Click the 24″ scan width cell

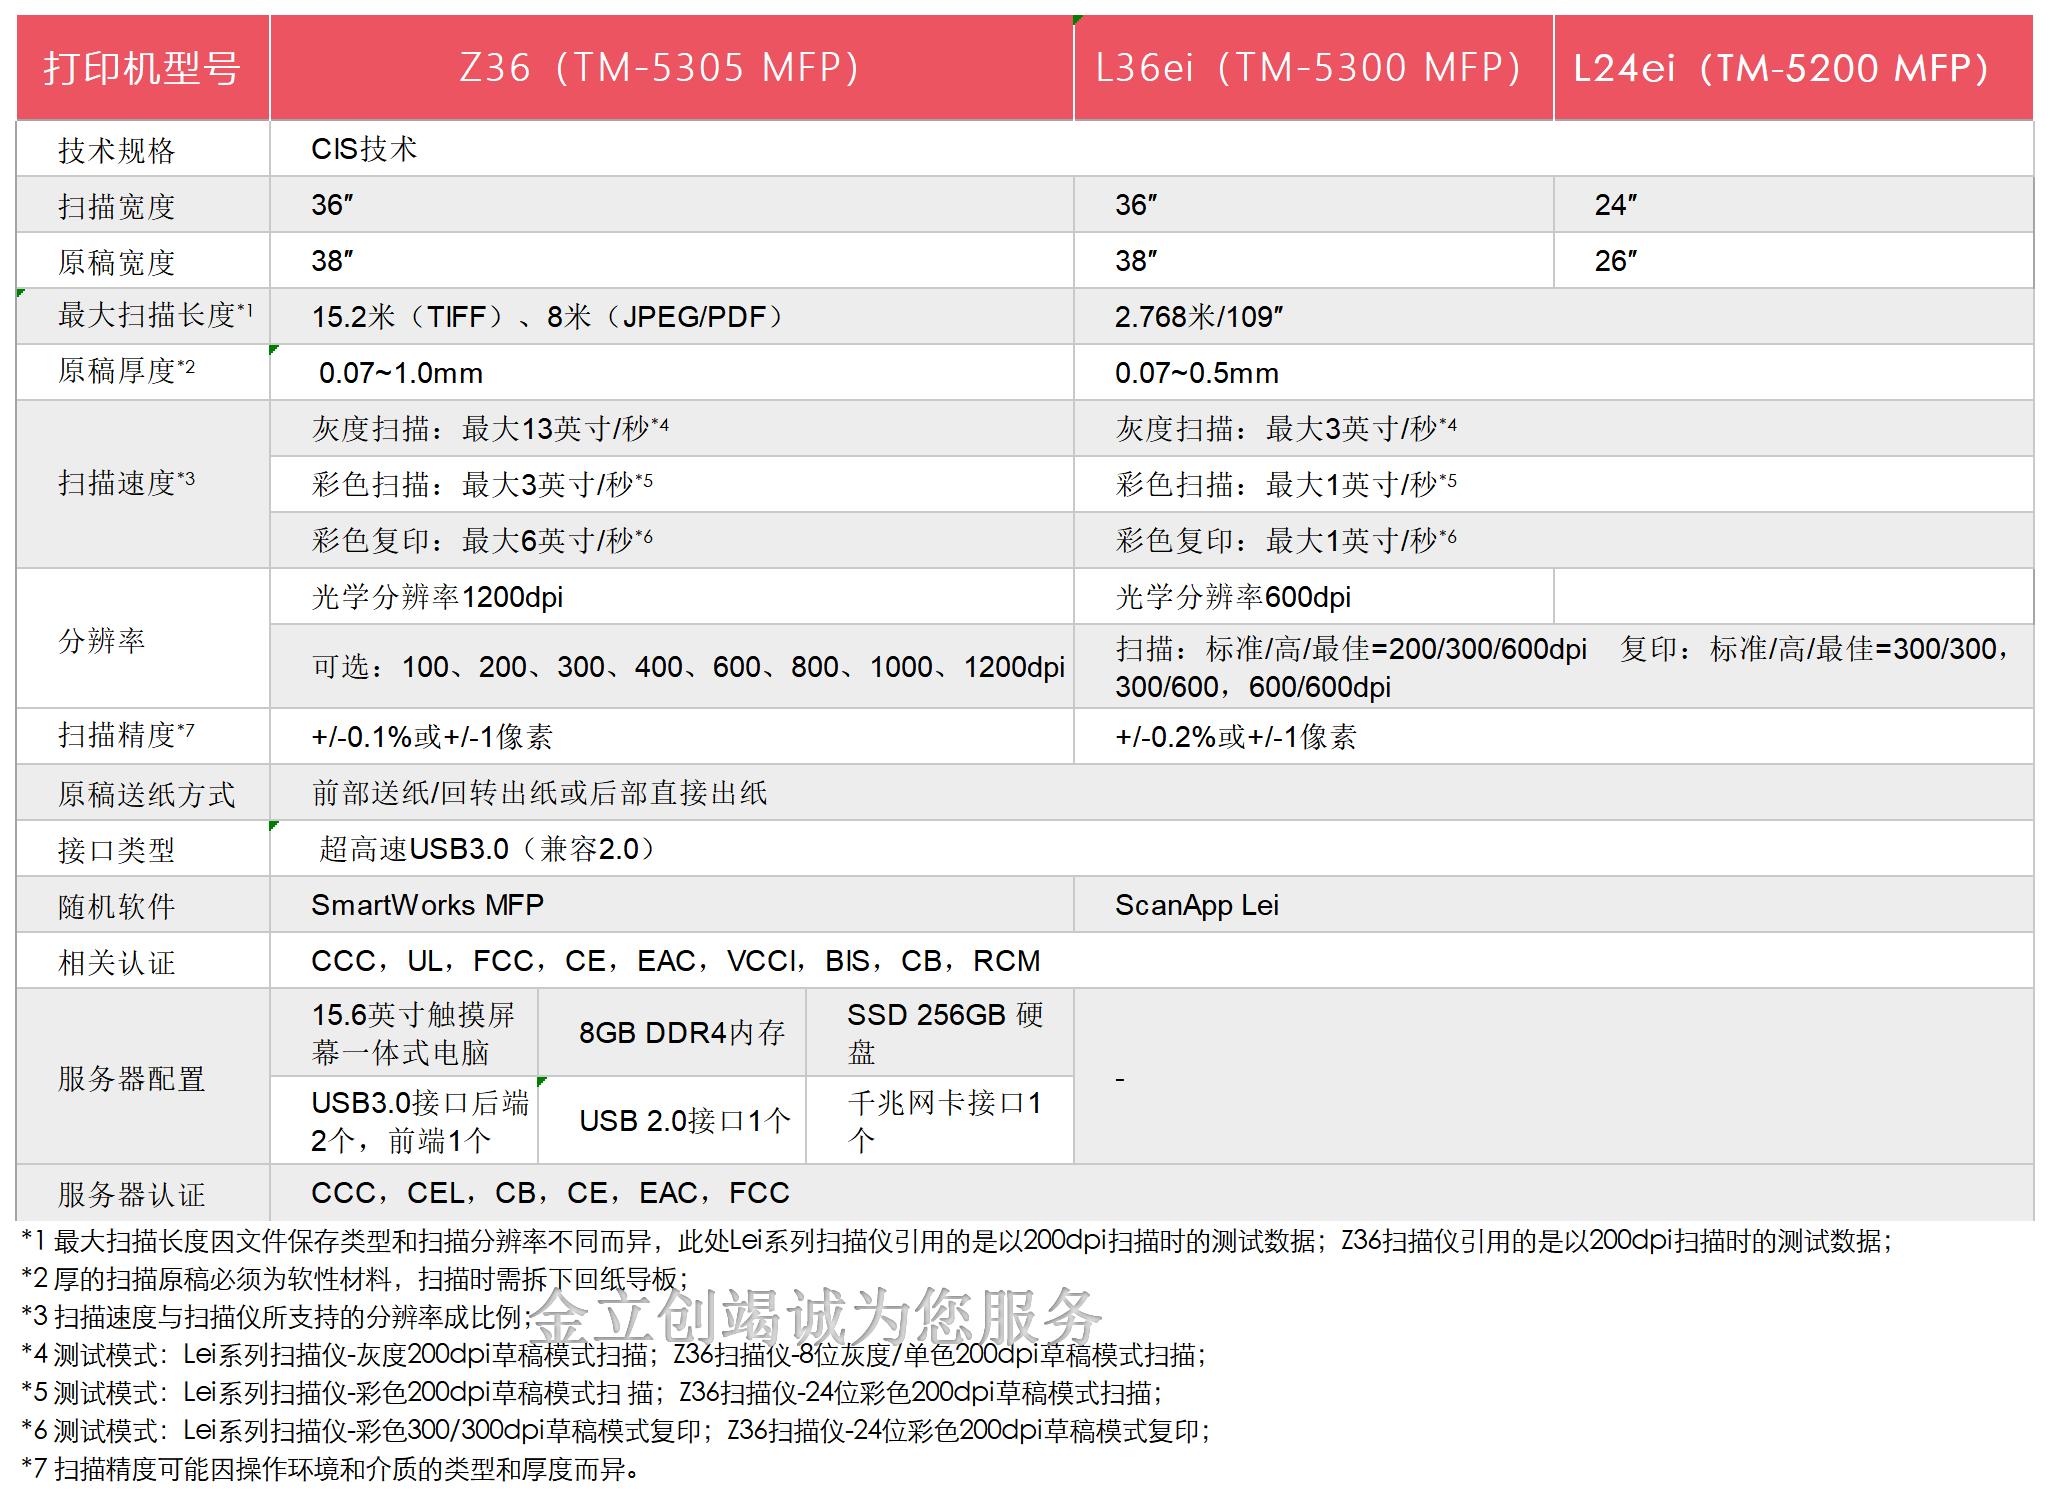click(1794, 206)
